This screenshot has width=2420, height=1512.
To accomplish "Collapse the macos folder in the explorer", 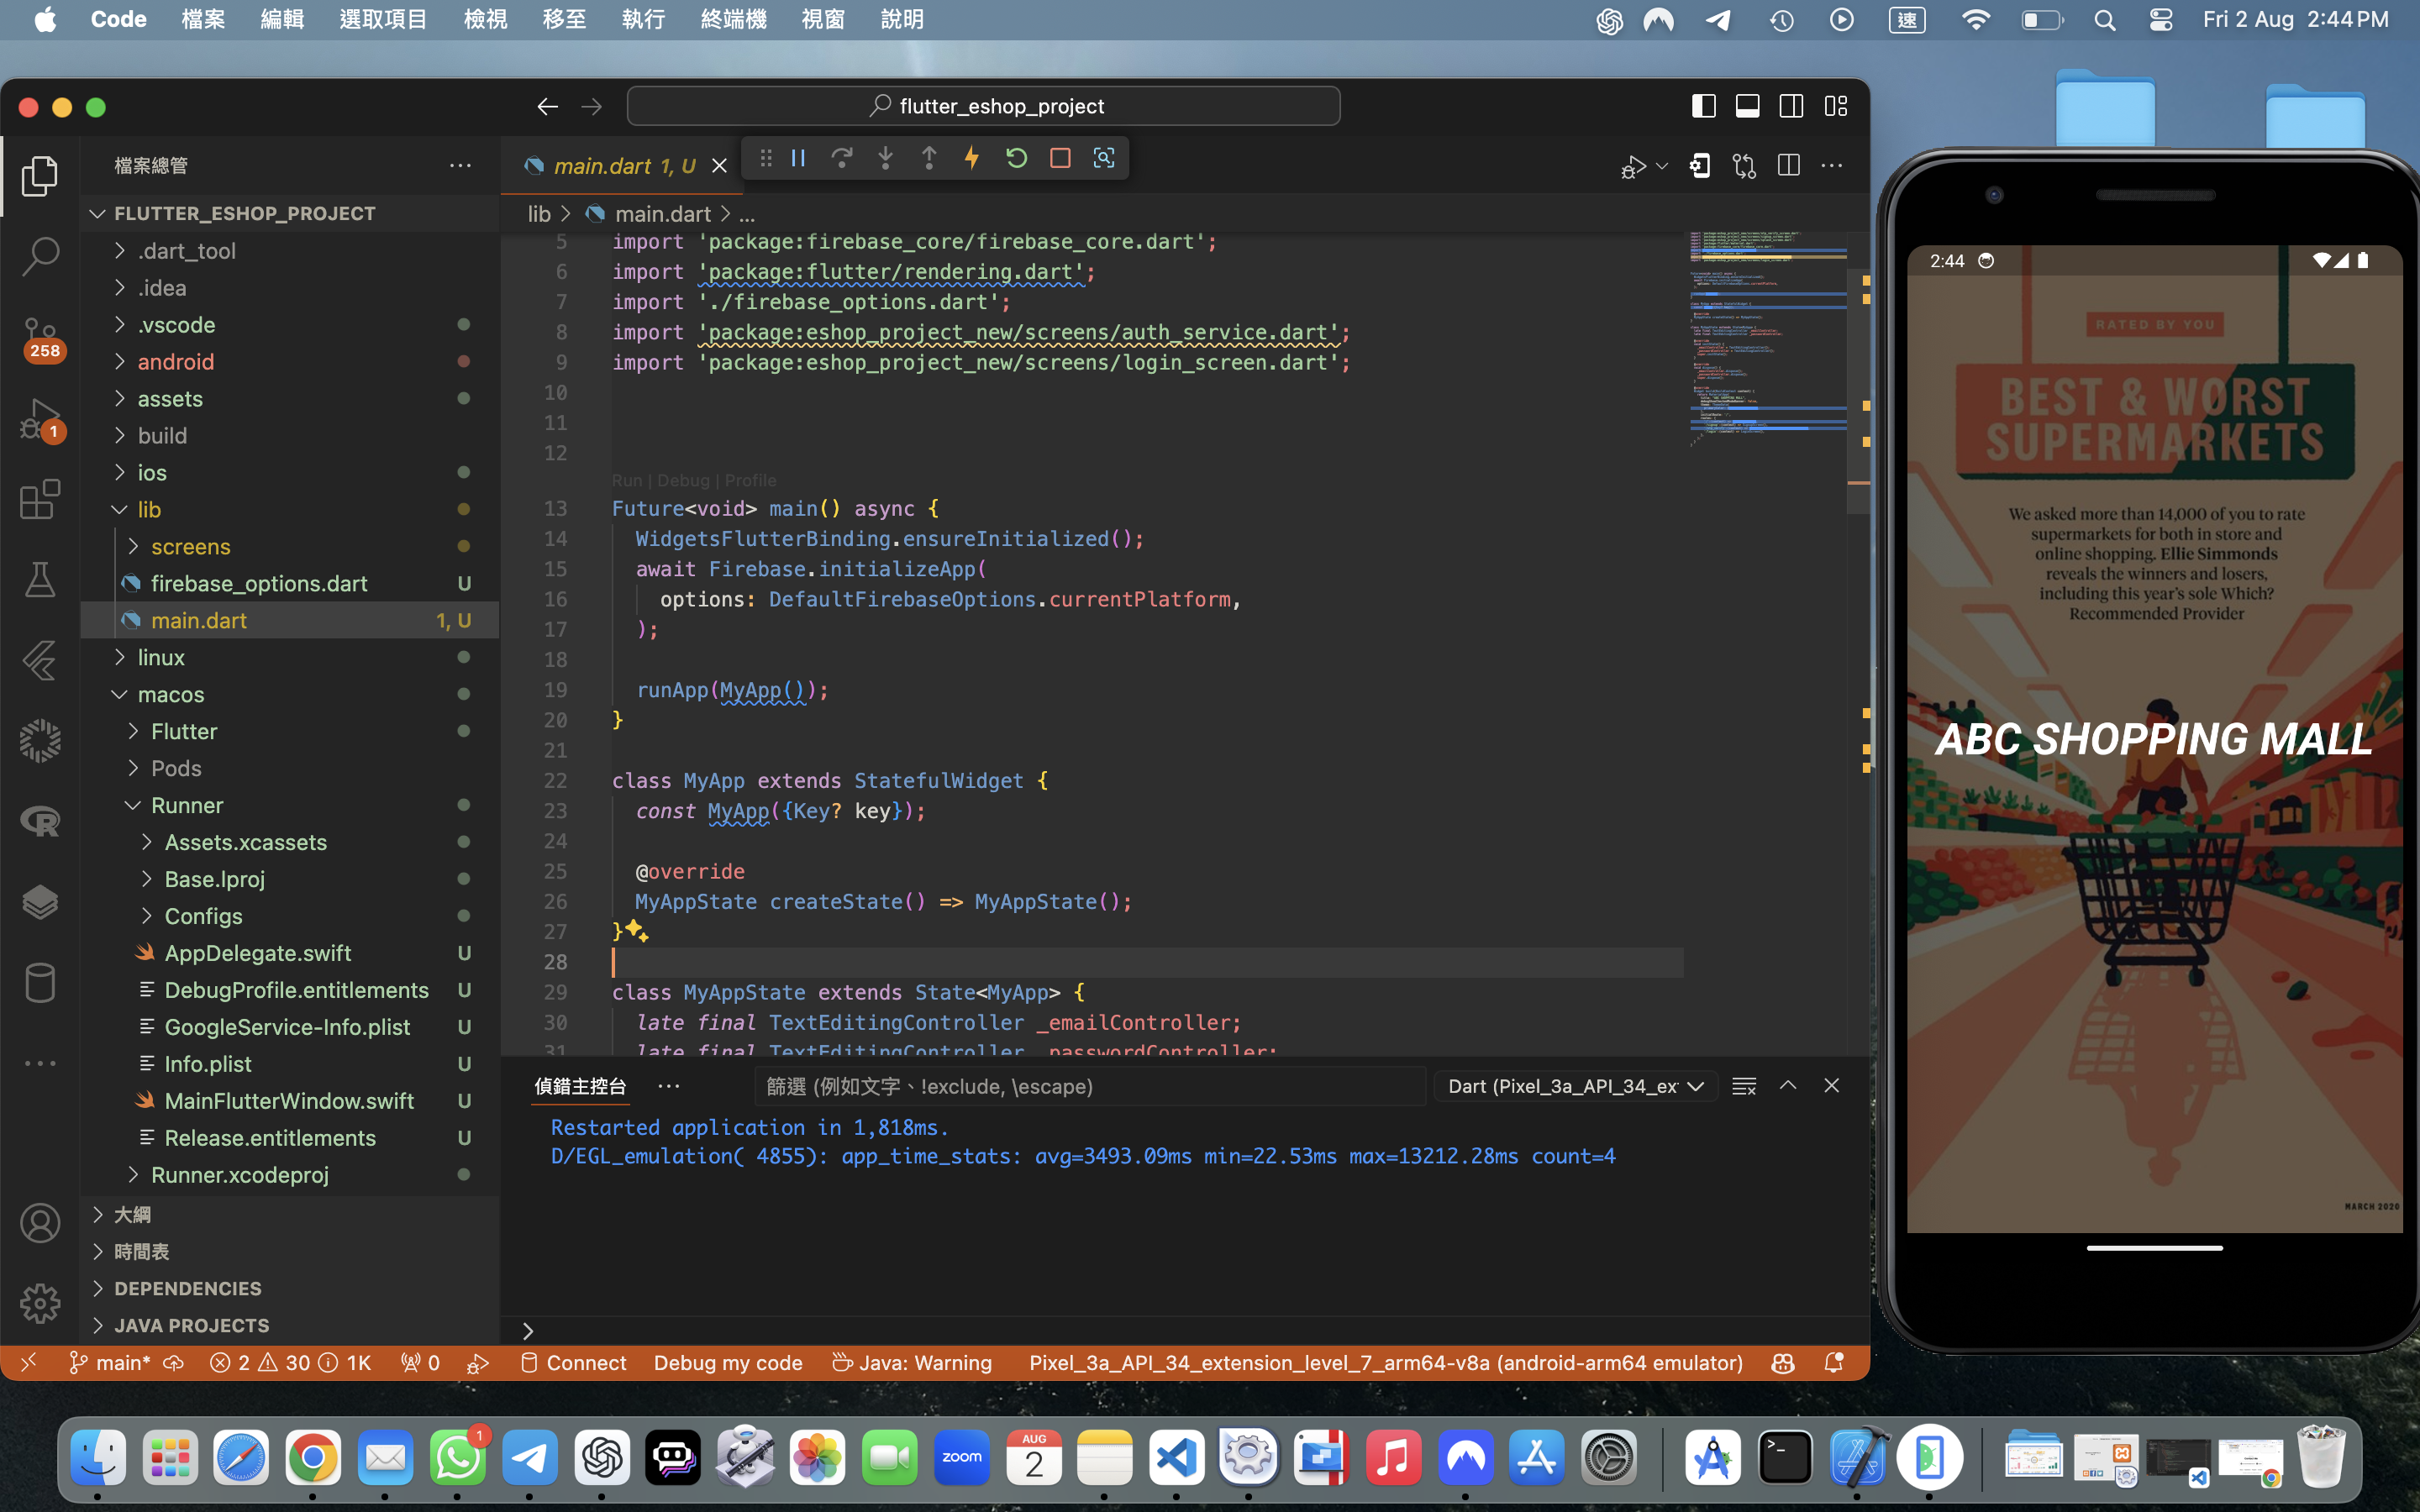I will coord(170,694).
